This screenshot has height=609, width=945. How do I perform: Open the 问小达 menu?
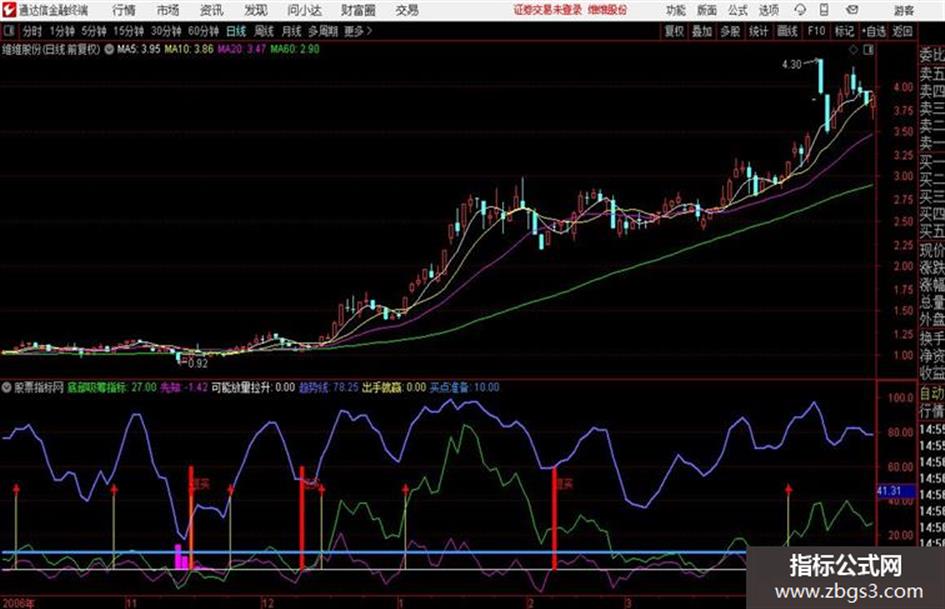point(304,10)
